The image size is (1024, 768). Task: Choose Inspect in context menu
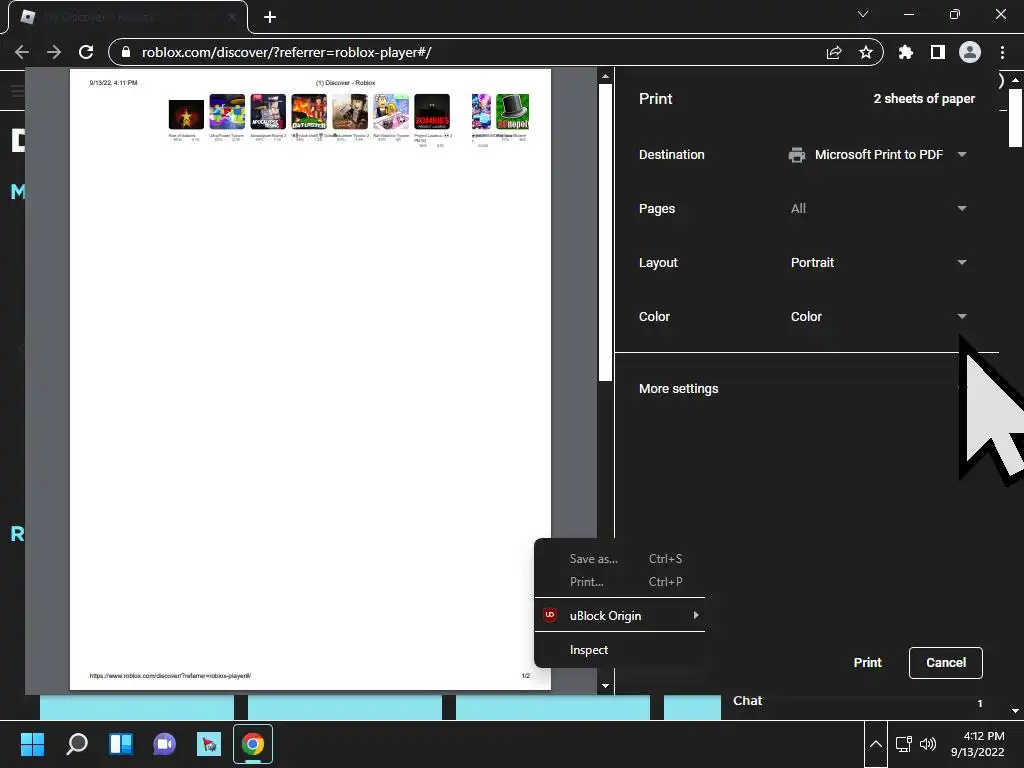point(620,650)
